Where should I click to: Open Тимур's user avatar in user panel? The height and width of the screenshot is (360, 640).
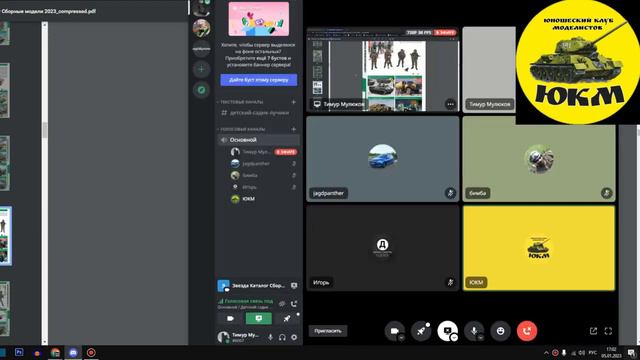pos(223,337)
